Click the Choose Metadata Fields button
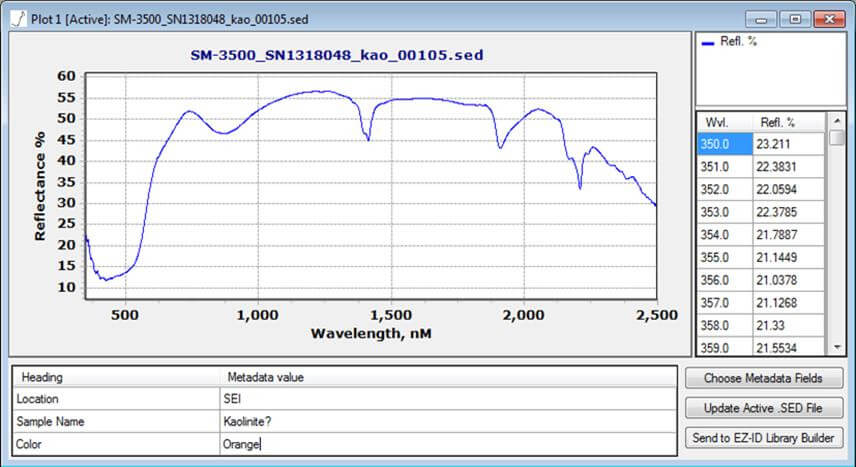856x467 pixels. tap(765, 378)
